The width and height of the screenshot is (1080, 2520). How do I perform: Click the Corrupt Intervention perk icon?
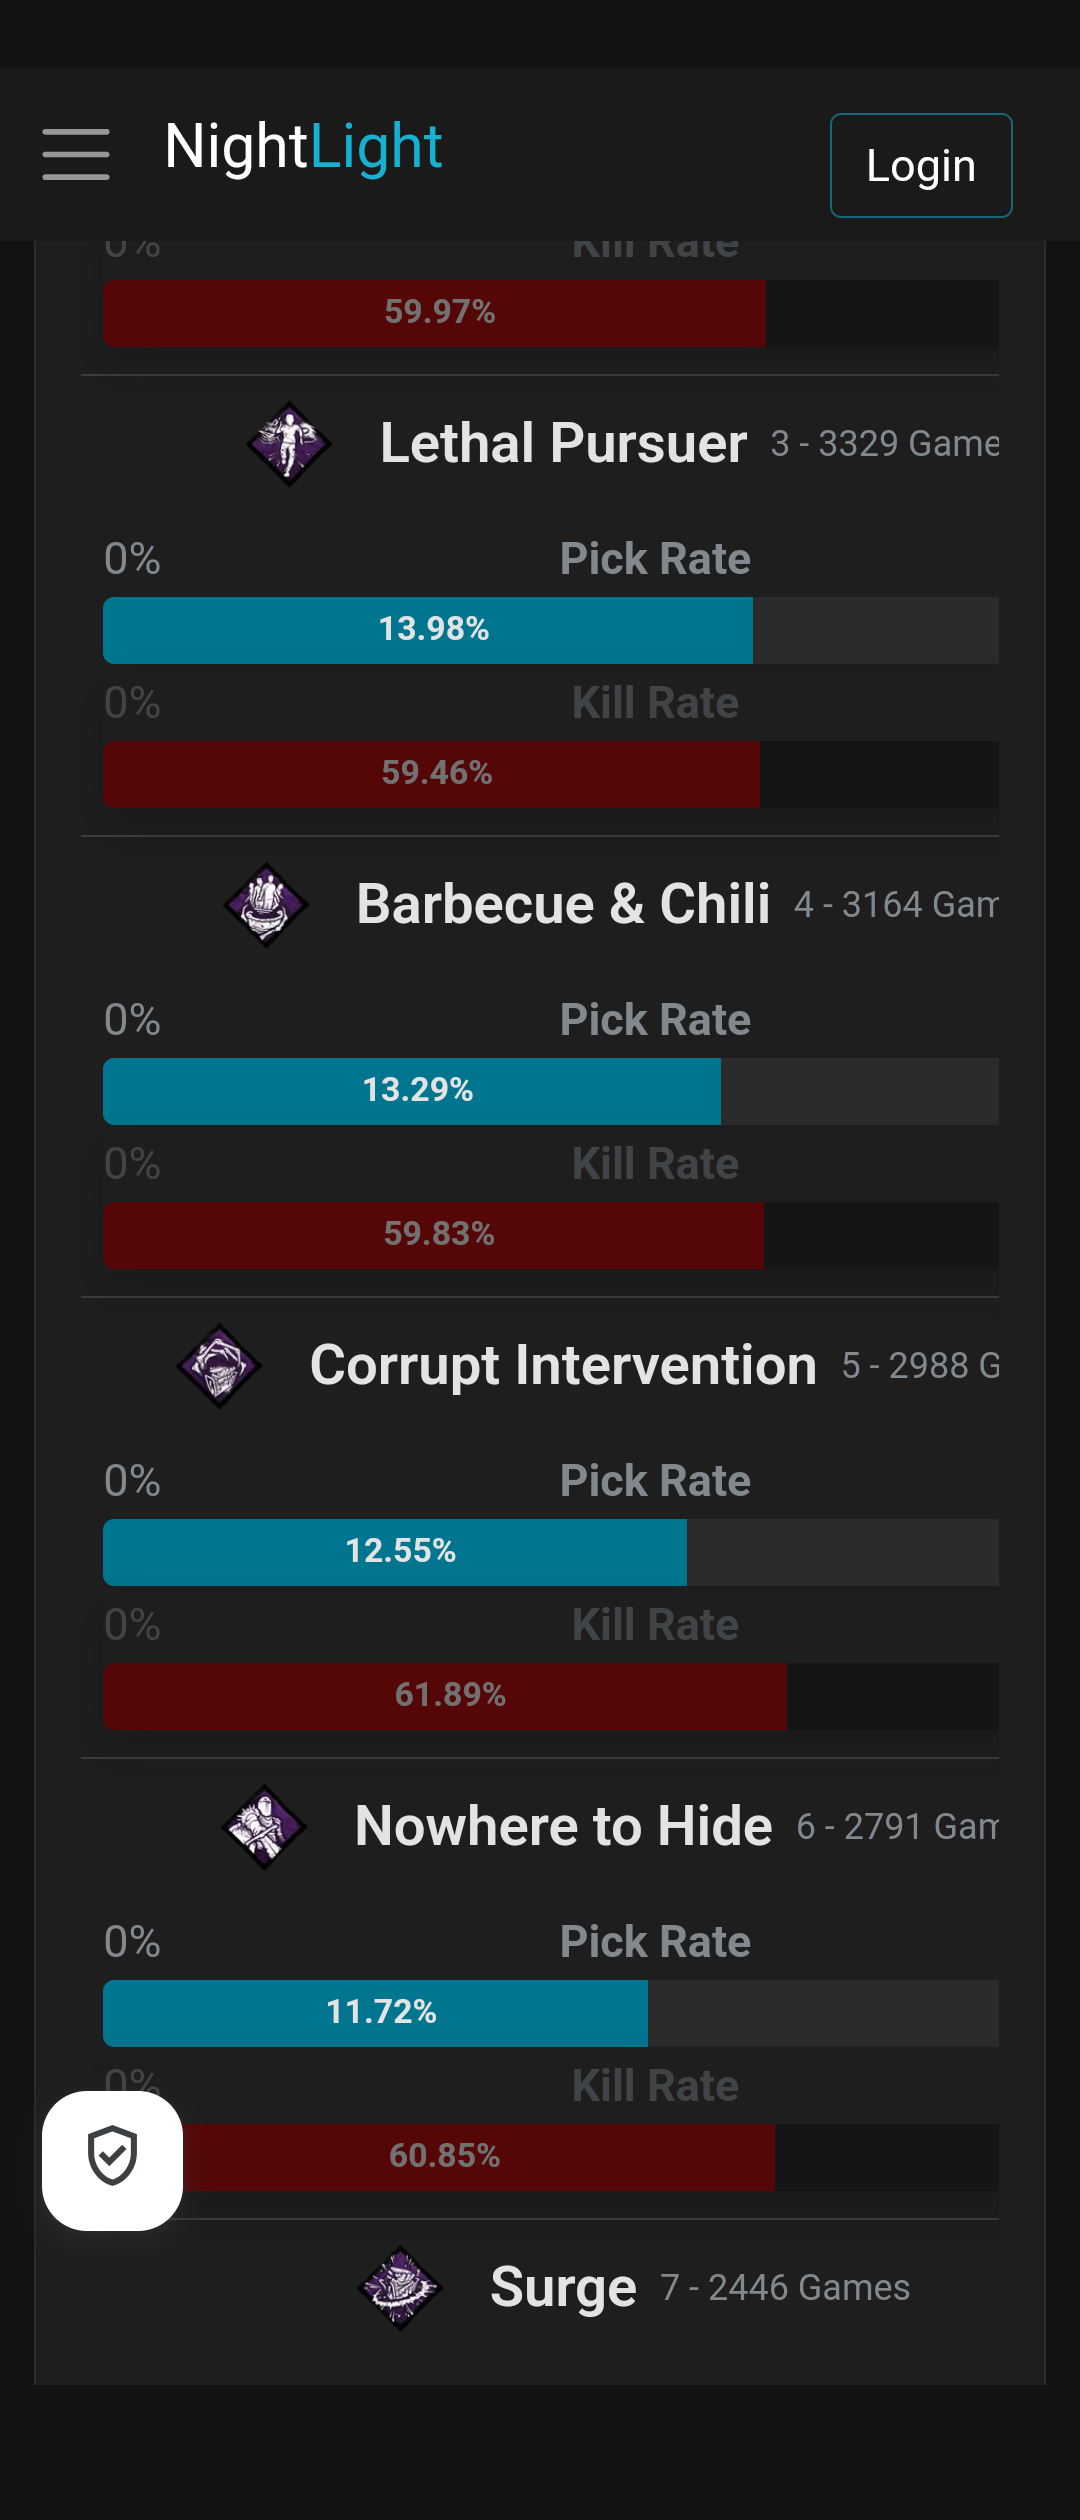219,1366
